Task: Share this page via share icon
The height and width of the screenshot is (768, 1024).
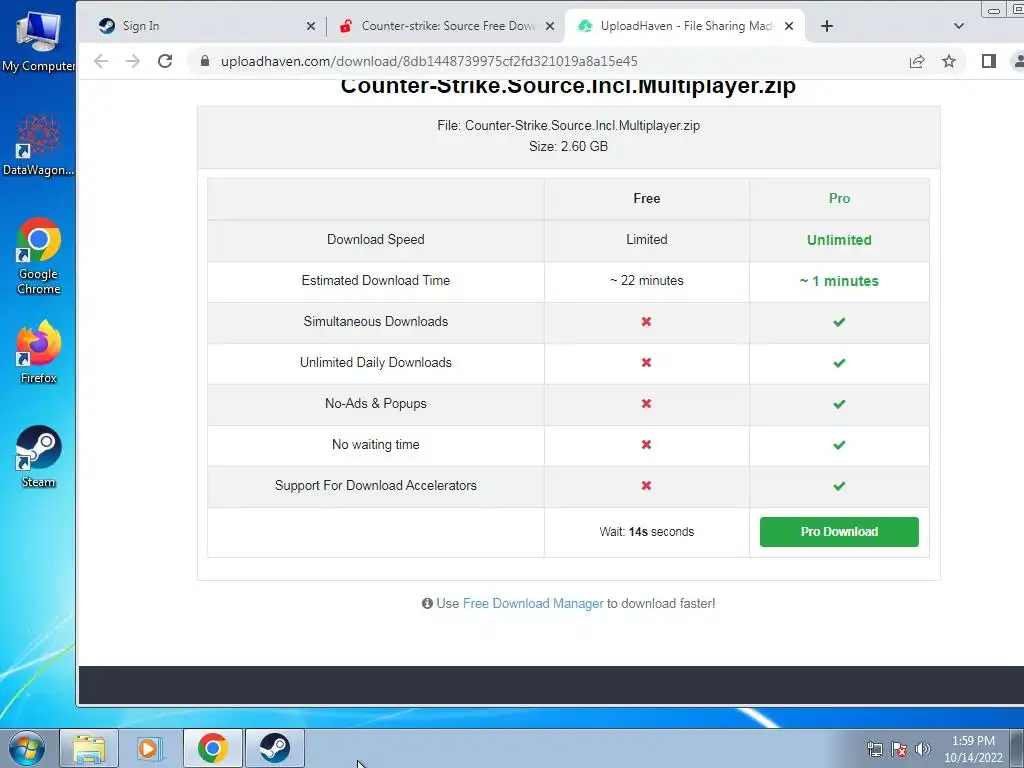Action: click(917, 61)
